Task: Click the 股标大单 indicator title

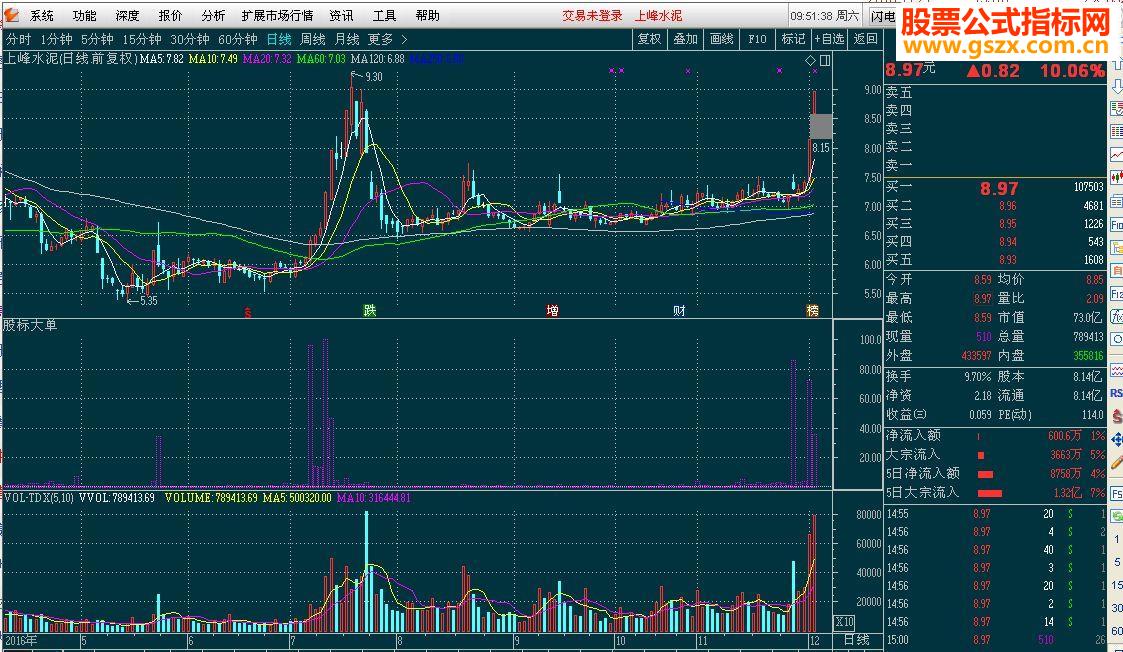Action: [x=30, y=325]
